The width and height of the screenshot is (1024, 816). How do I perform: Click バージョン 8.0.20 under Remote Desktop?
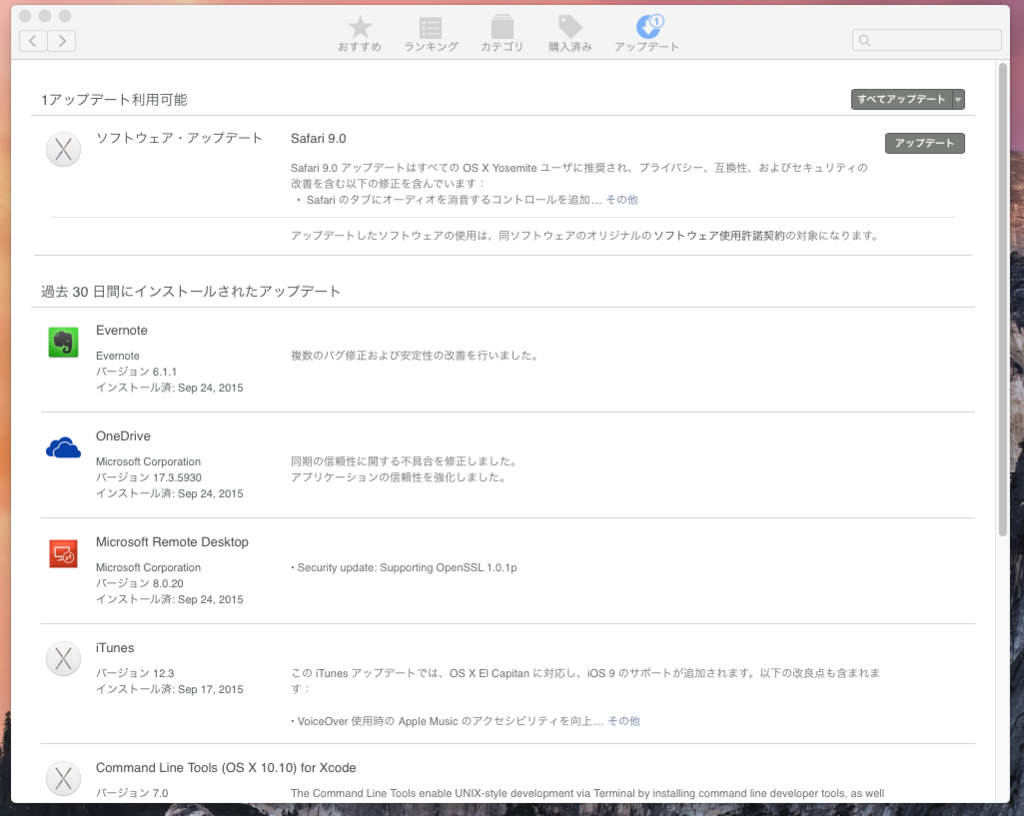coord(139,583)
